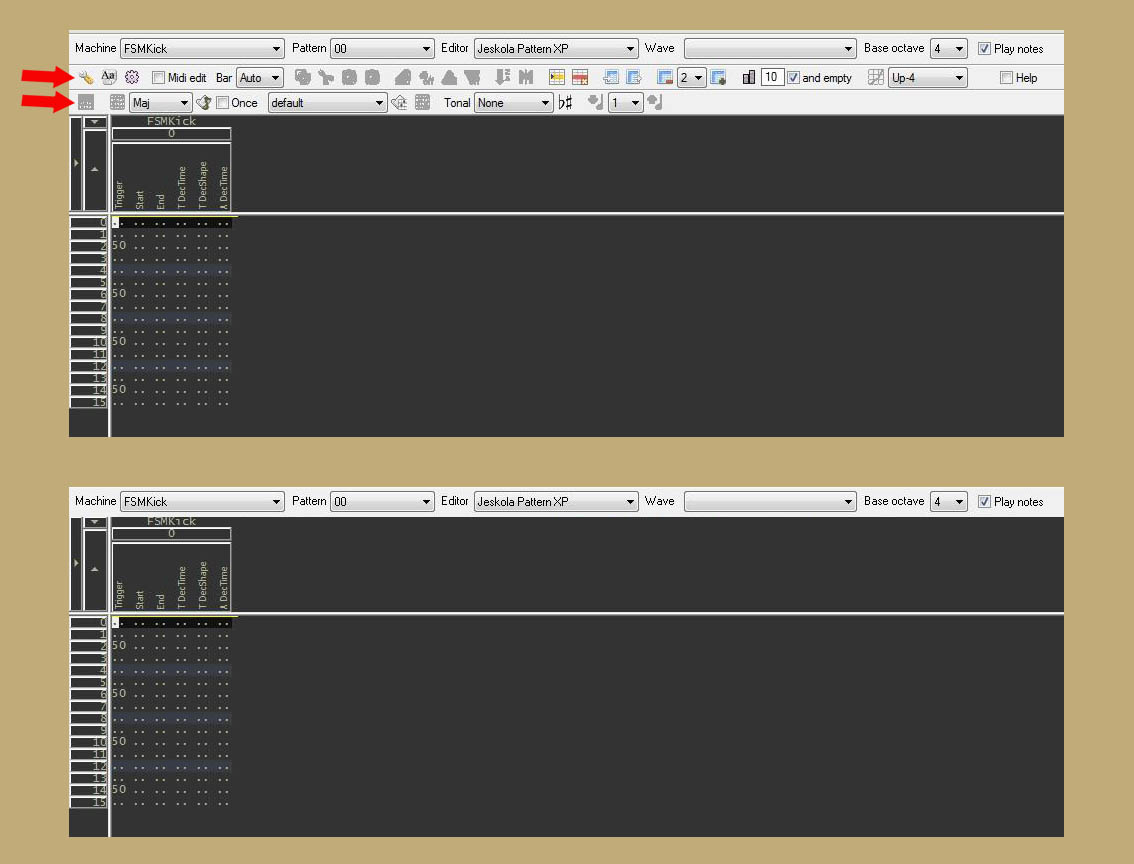Click the bar chart icon before the 10 field
The height and width of the screenshot is (864, 1134).
(x=749, y=77)
